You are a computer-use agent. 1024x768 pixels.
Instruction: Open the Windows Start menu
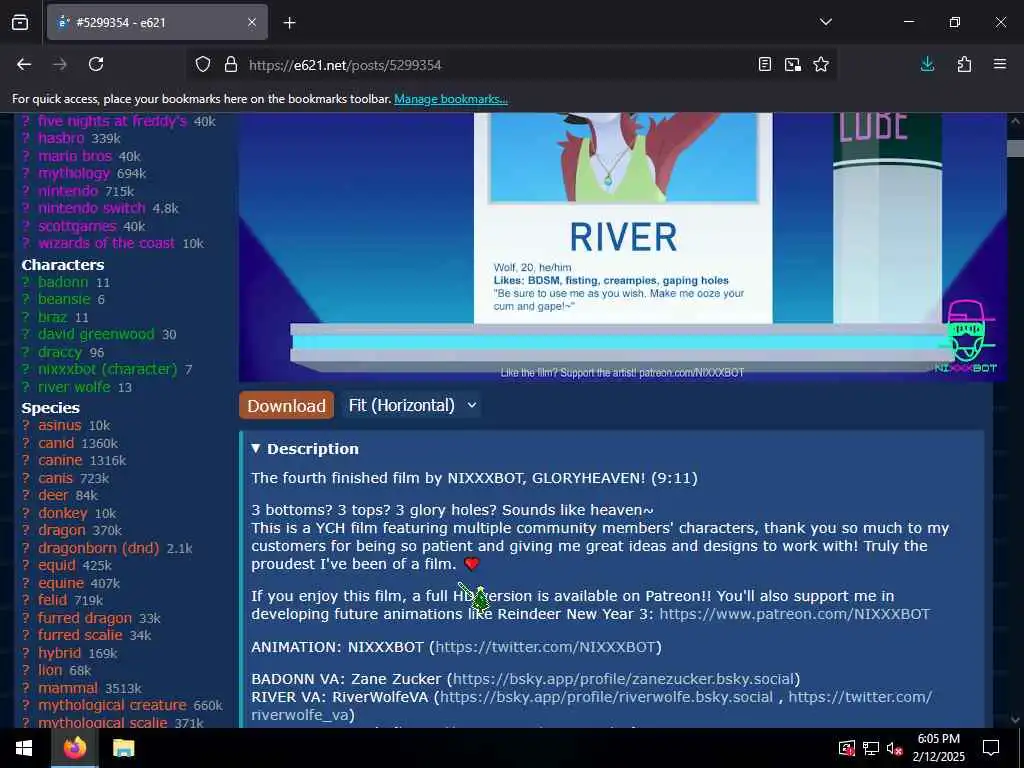[24, 748]
